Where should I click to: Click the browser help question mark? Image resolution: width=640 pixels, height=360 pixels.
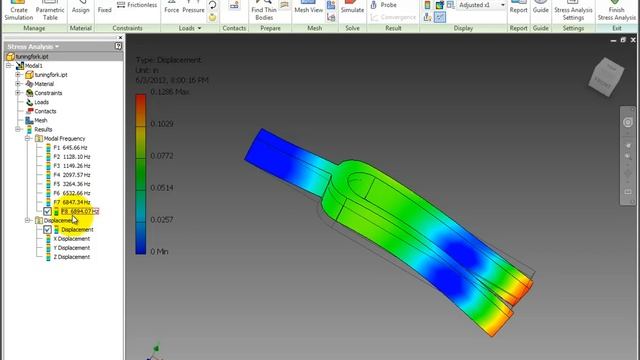point(118,46)
